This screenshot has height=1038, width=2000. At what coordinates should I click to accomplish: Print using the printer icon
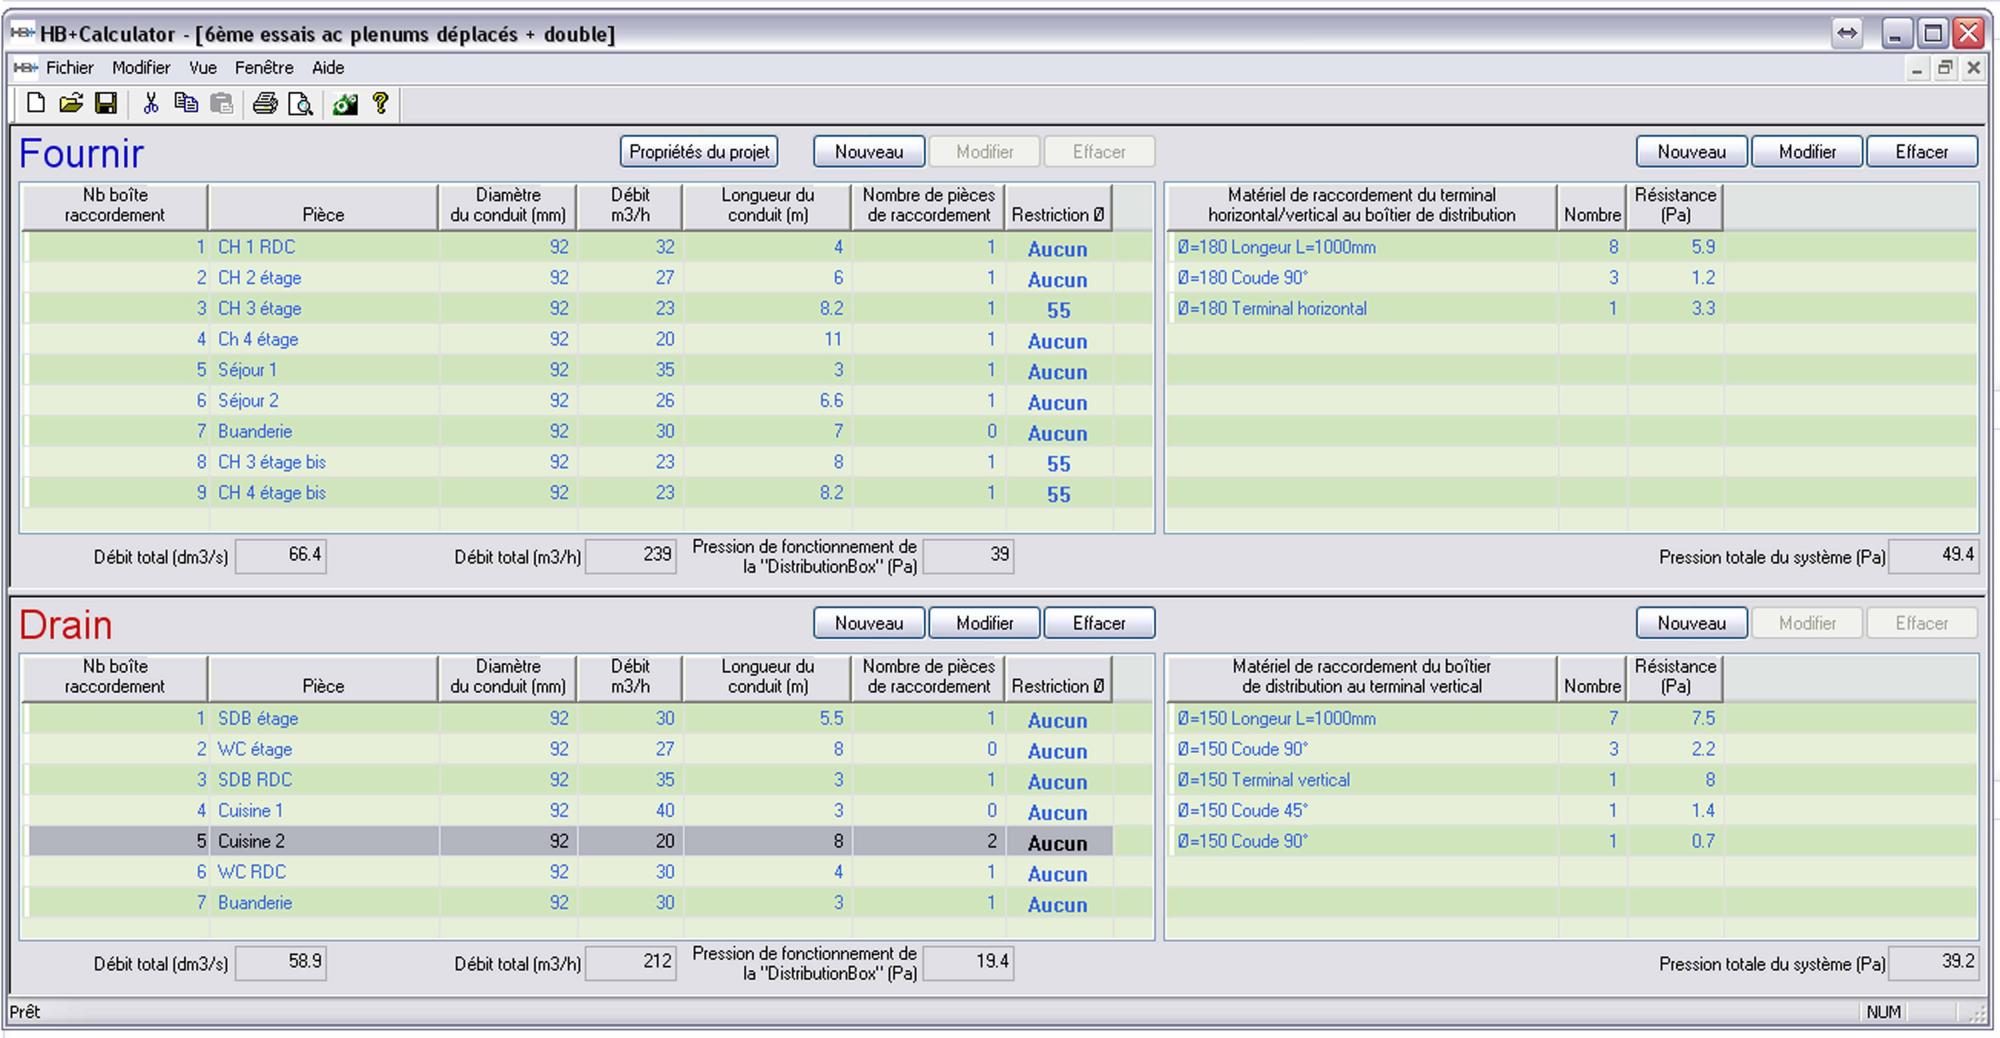[x=264, y=103]
